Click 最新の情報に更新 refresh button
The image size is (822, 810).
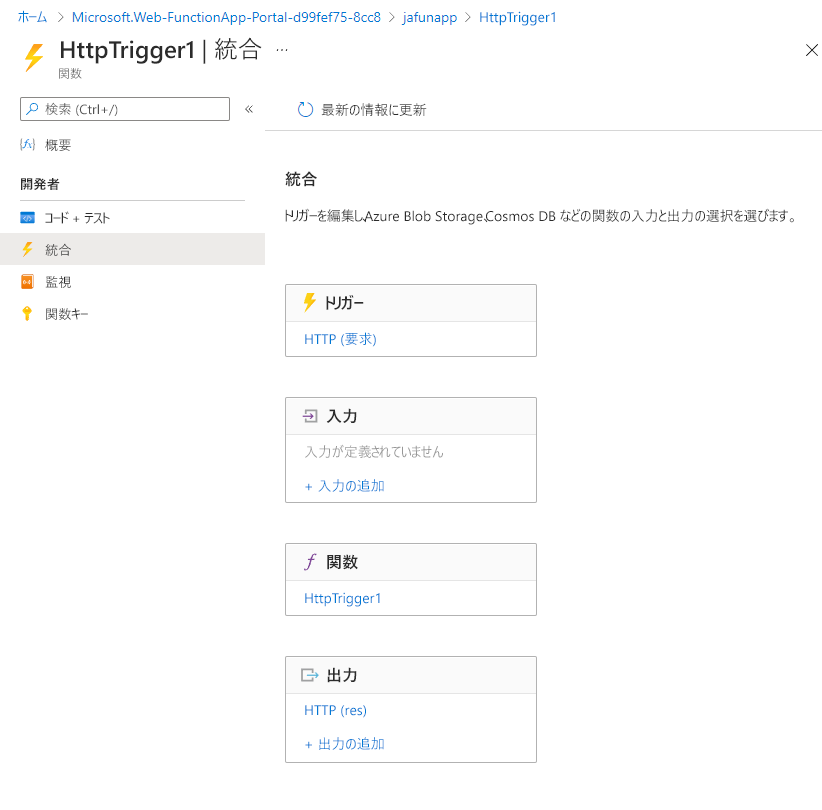[362, 110]
